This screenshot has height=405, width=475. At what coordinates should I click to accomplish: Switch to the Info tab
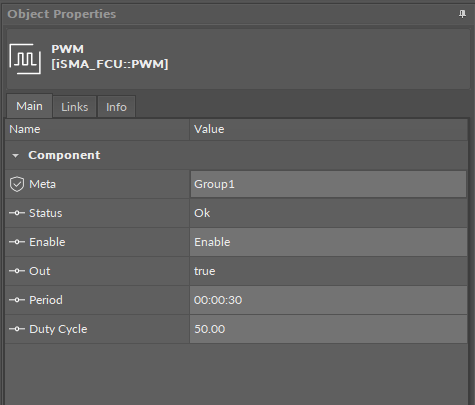116,107
